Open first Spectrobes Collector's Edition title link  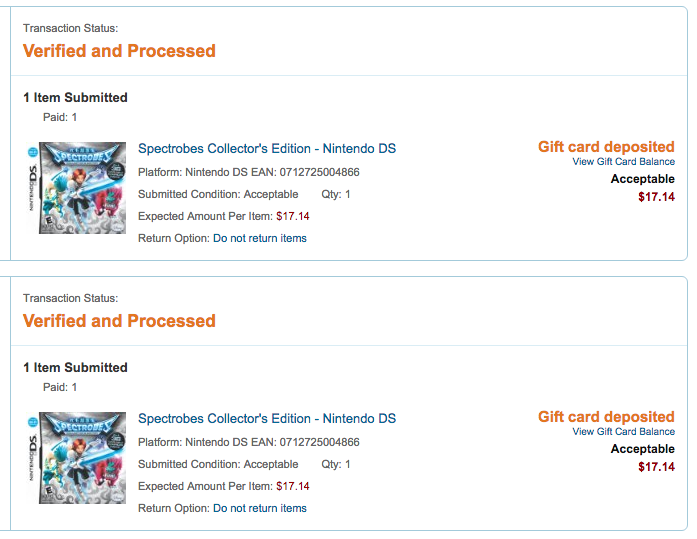pyautogui.click(x=267, y=148)
